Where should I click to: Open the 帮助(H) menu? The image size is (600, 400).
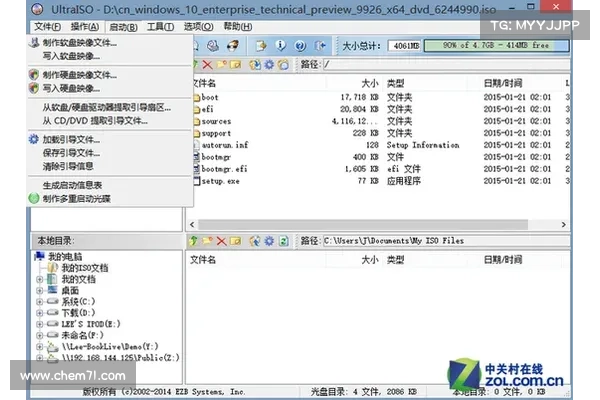(x=238, y=27)
